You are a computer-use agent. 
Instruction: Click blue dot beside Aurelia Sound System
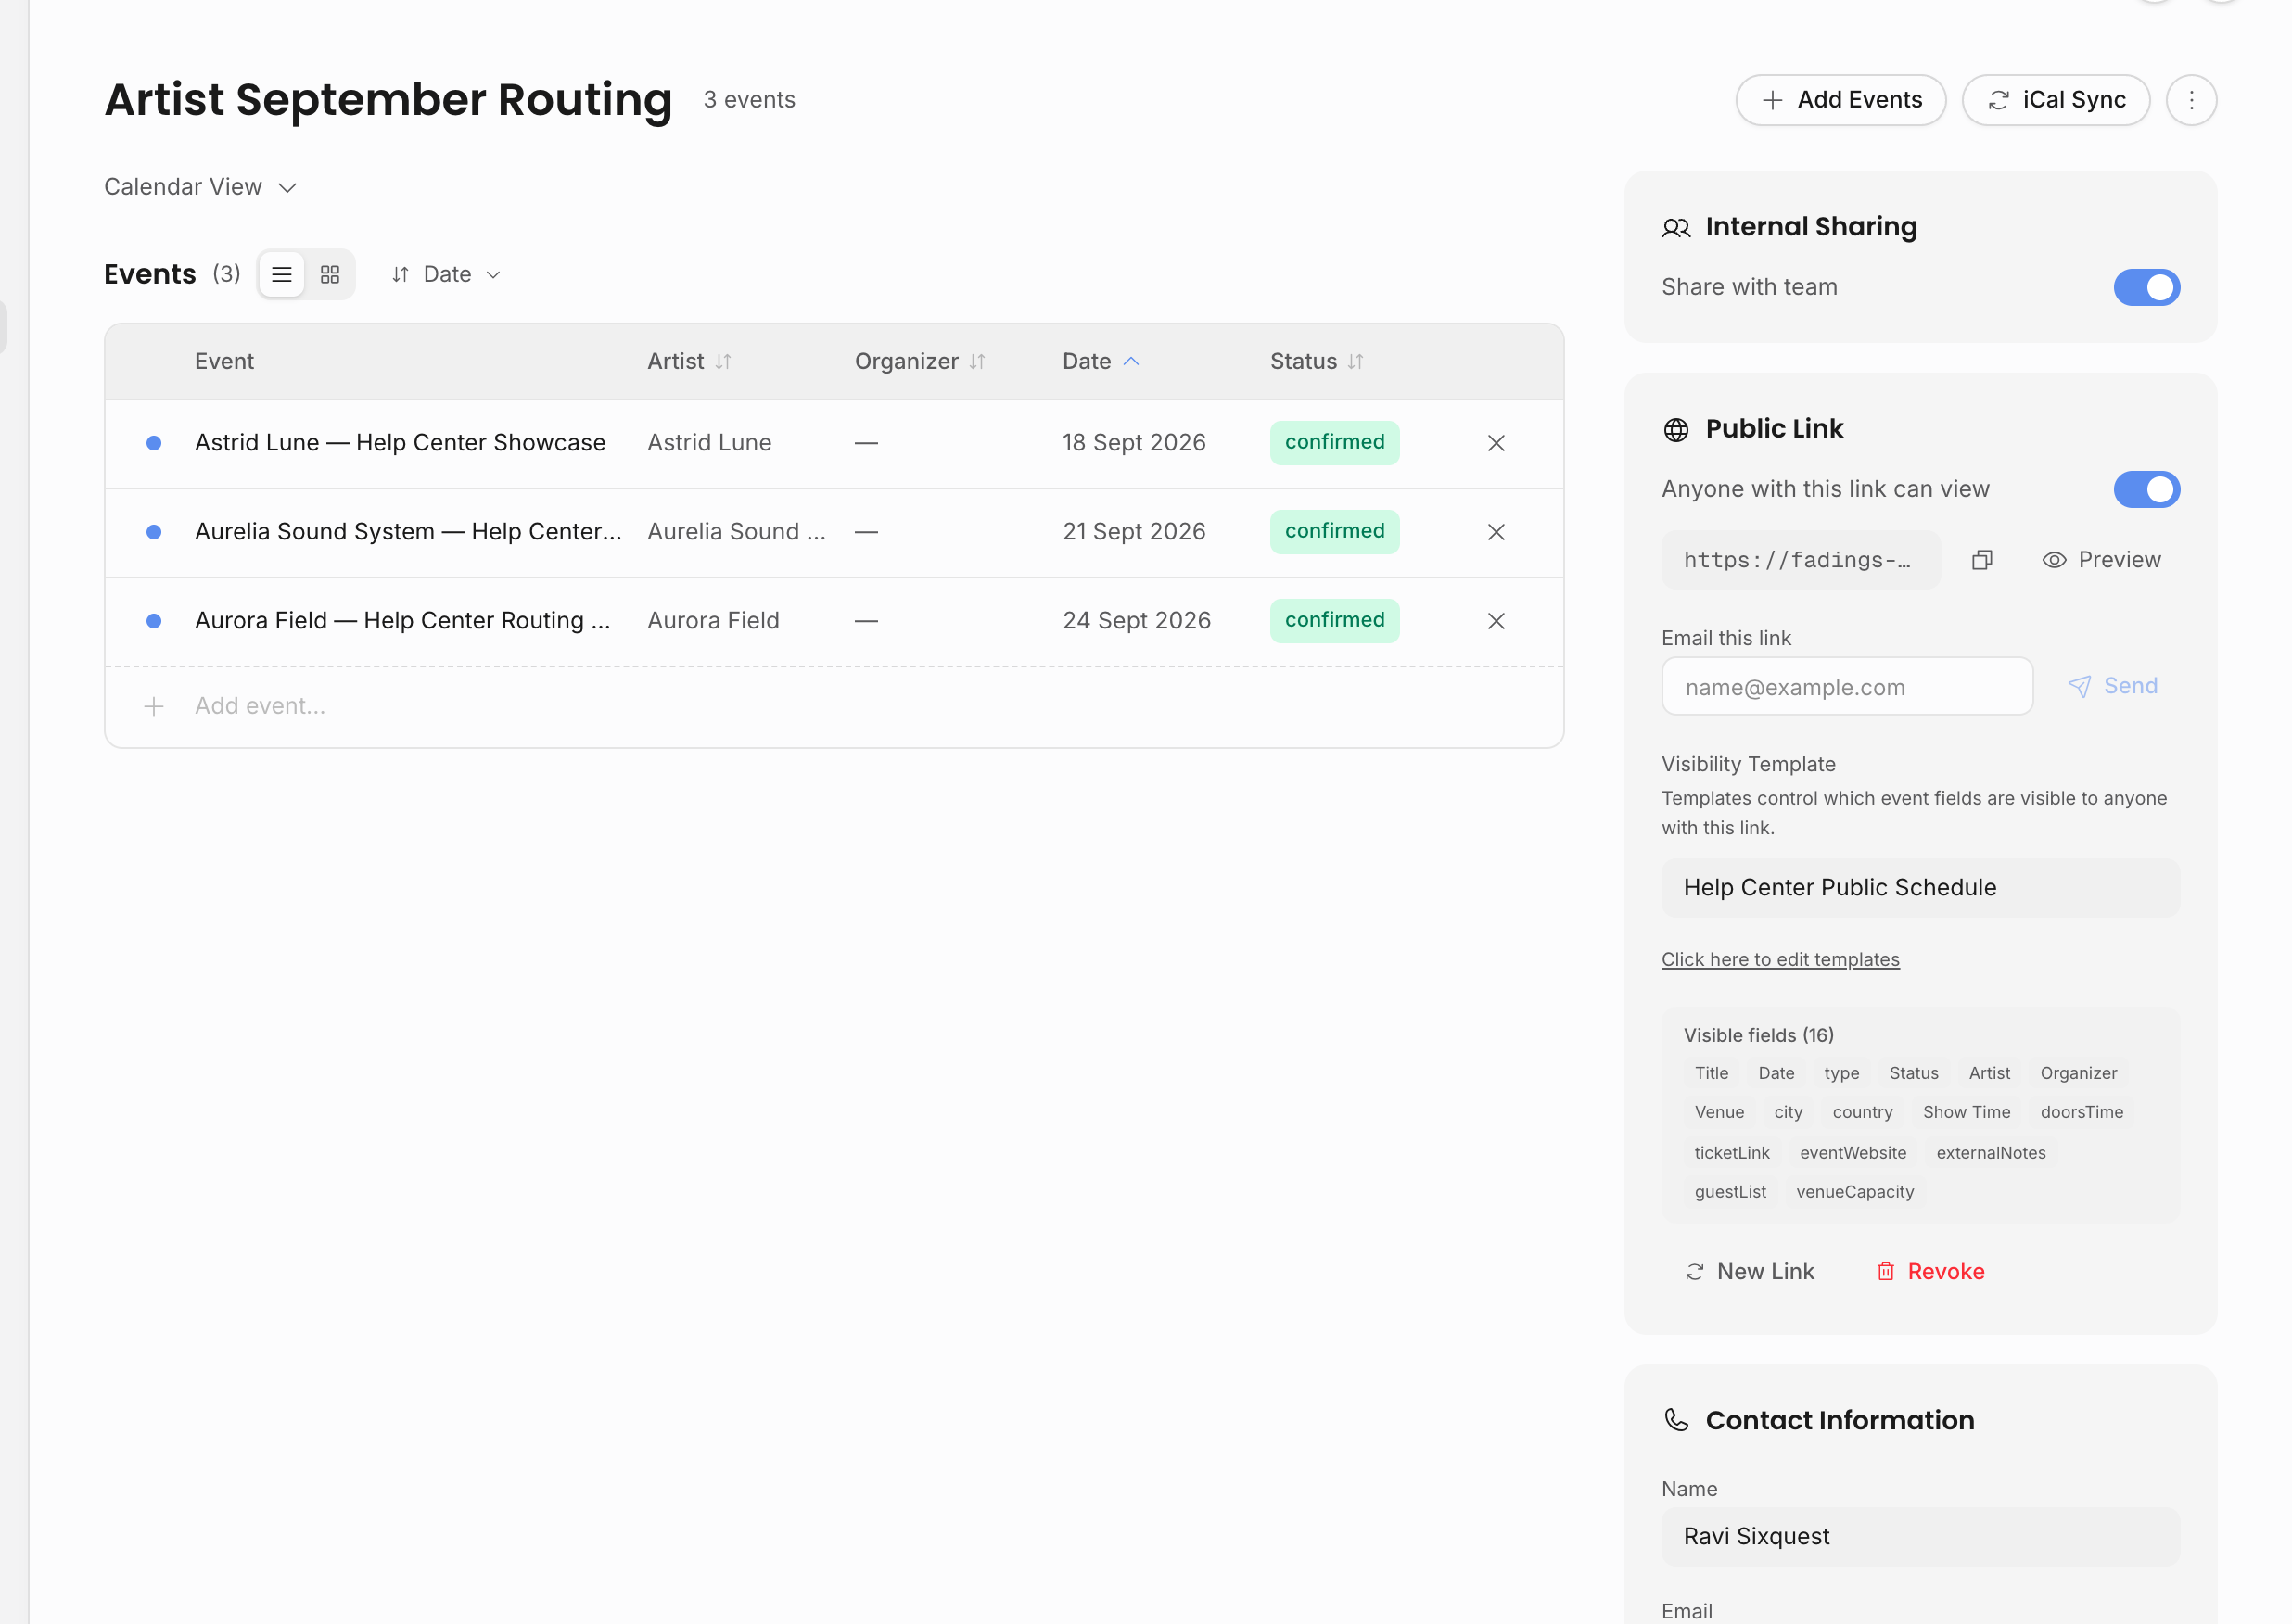[154, 532]
